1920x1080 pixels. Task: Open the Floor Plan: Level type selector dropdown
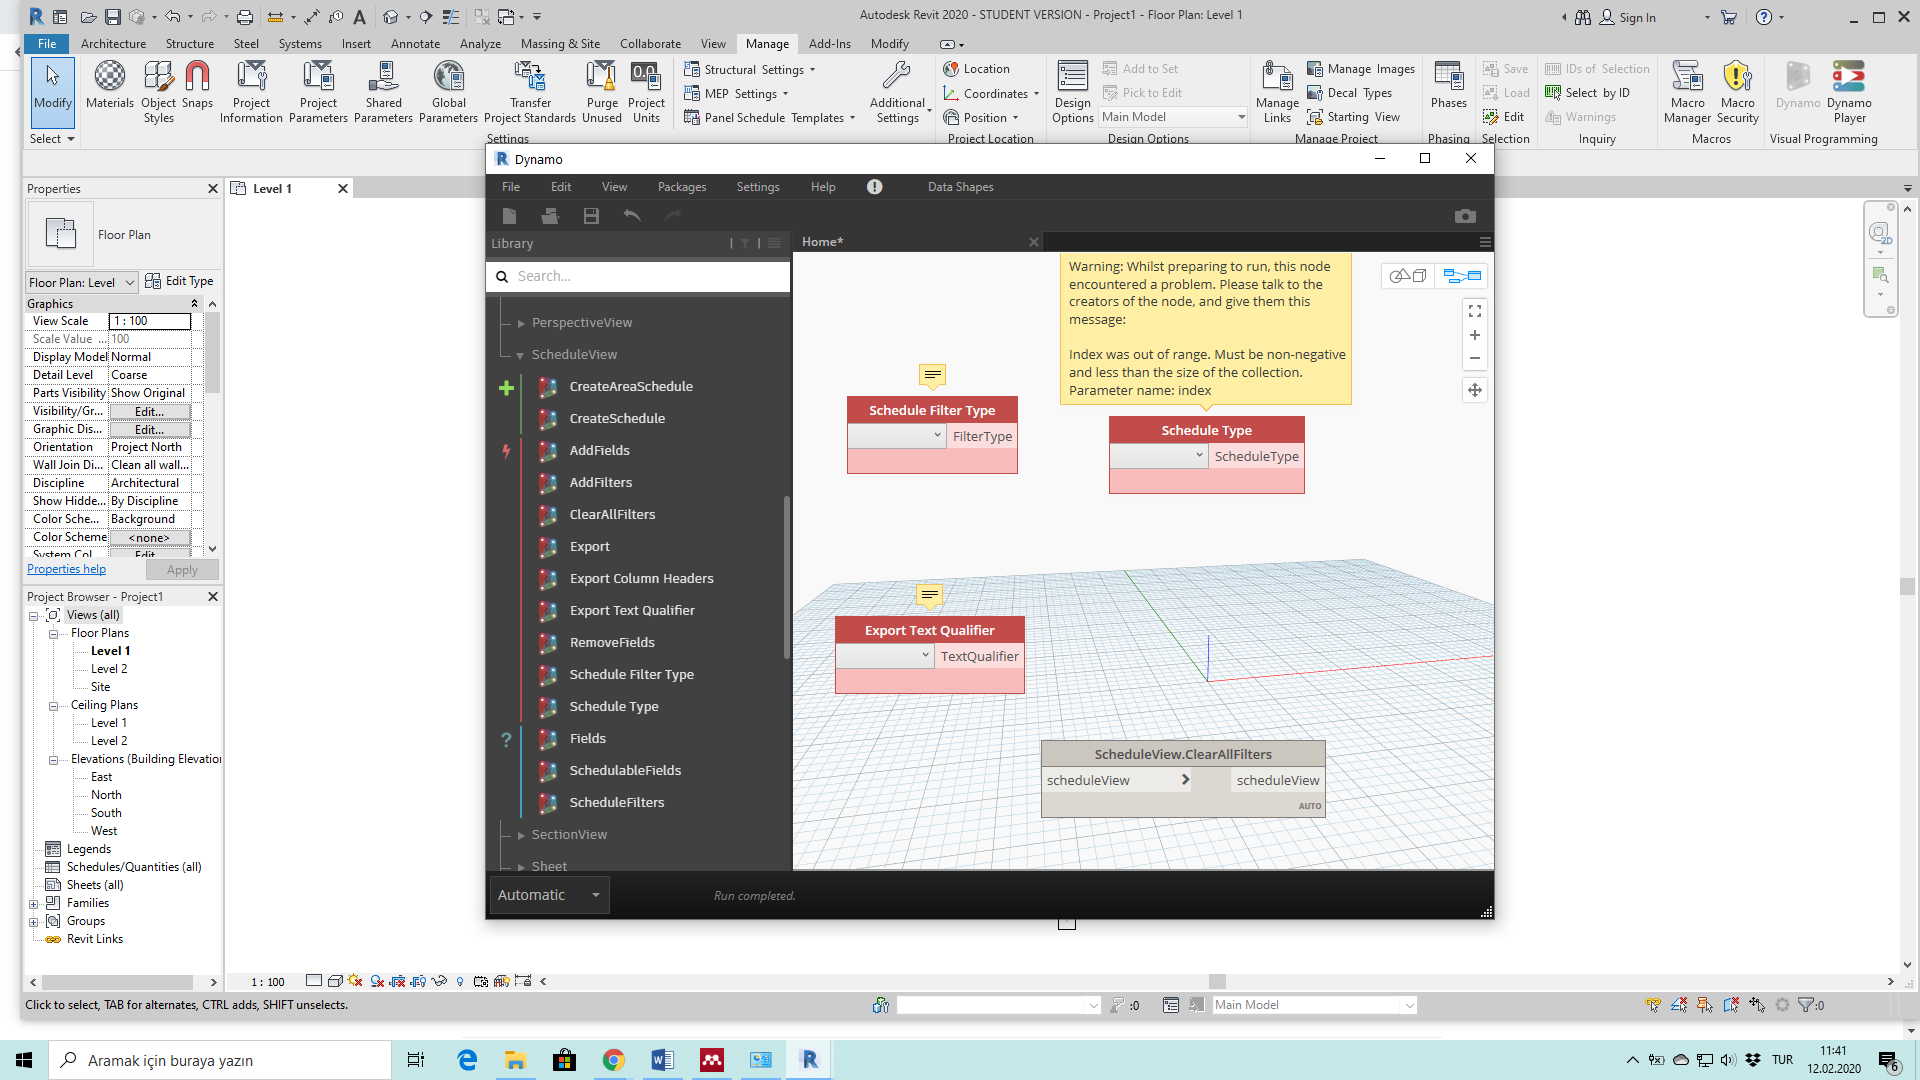(82, 282)
